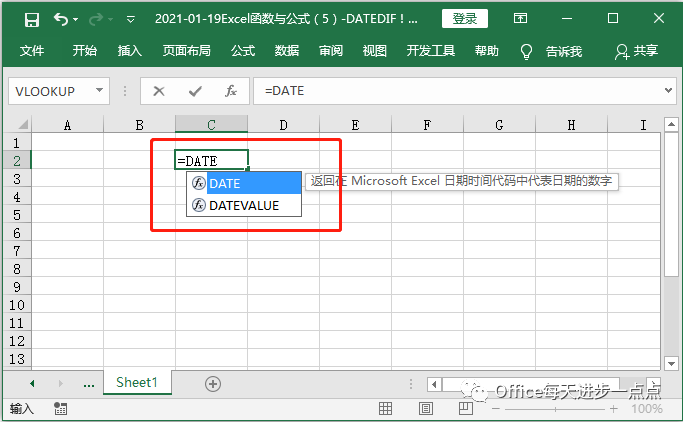Click the Redo arrow icon

[96, 19]
